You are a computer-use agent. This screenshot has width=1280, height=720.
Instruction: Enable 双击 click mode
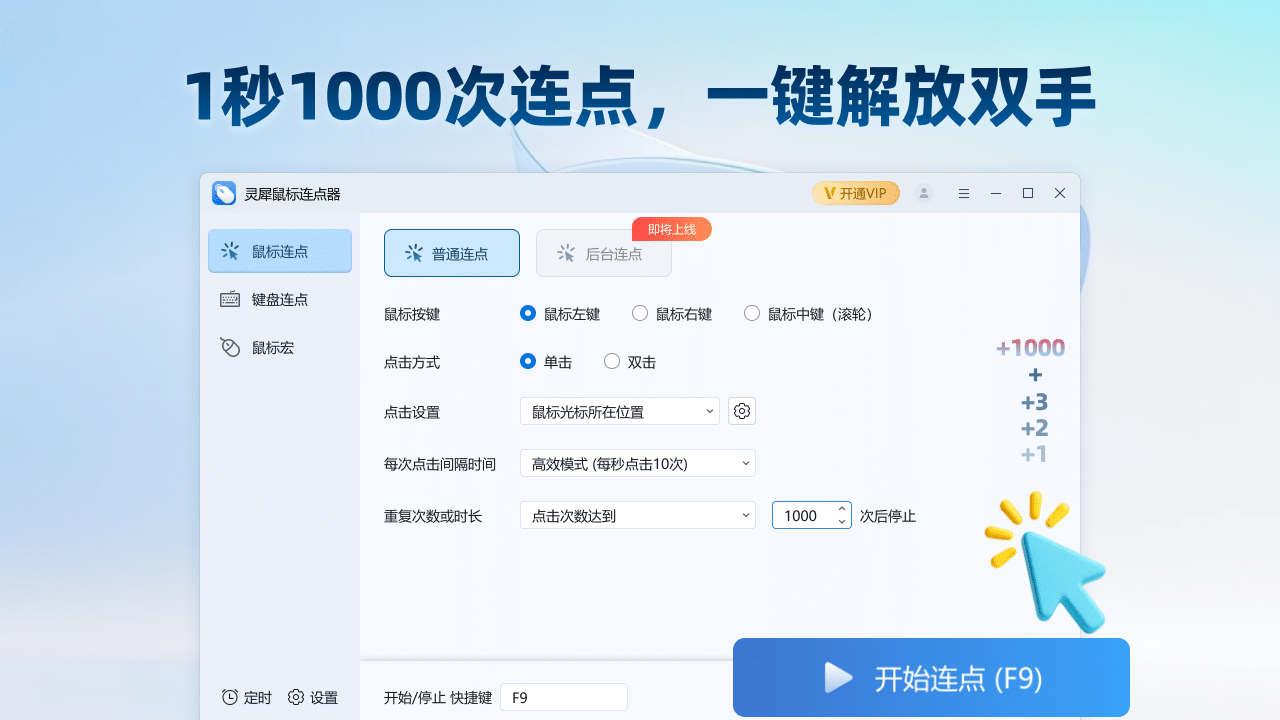[611, 361]
